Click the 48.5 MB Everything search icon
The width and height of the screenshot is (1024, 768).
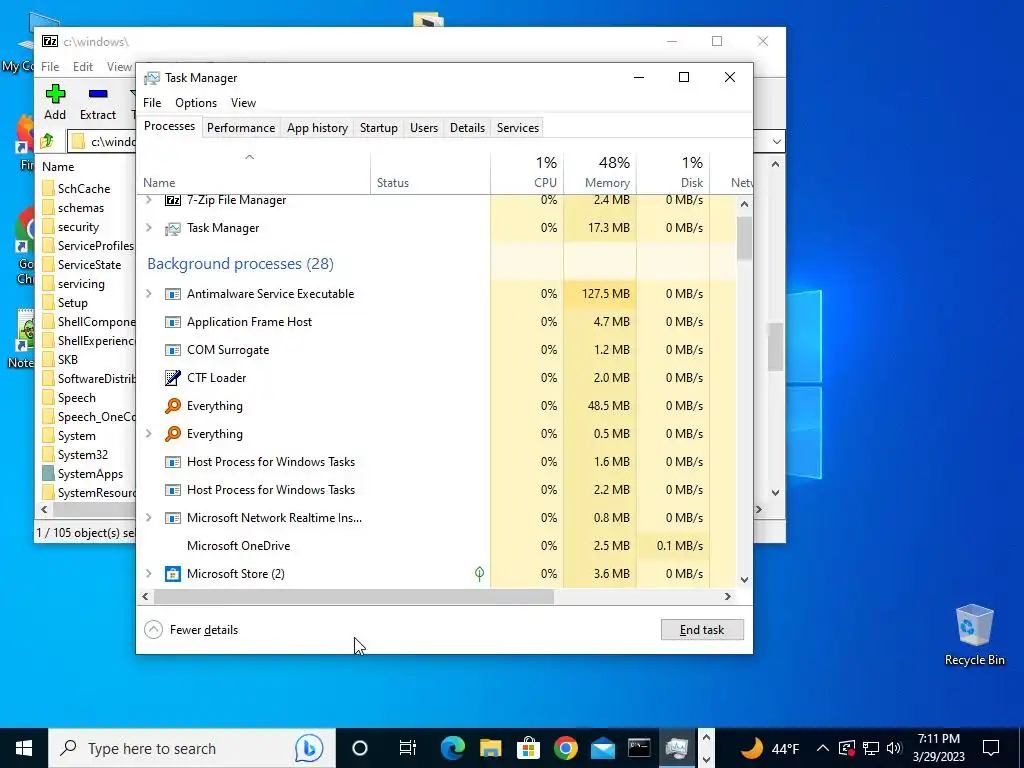click(x=172, y=406)
